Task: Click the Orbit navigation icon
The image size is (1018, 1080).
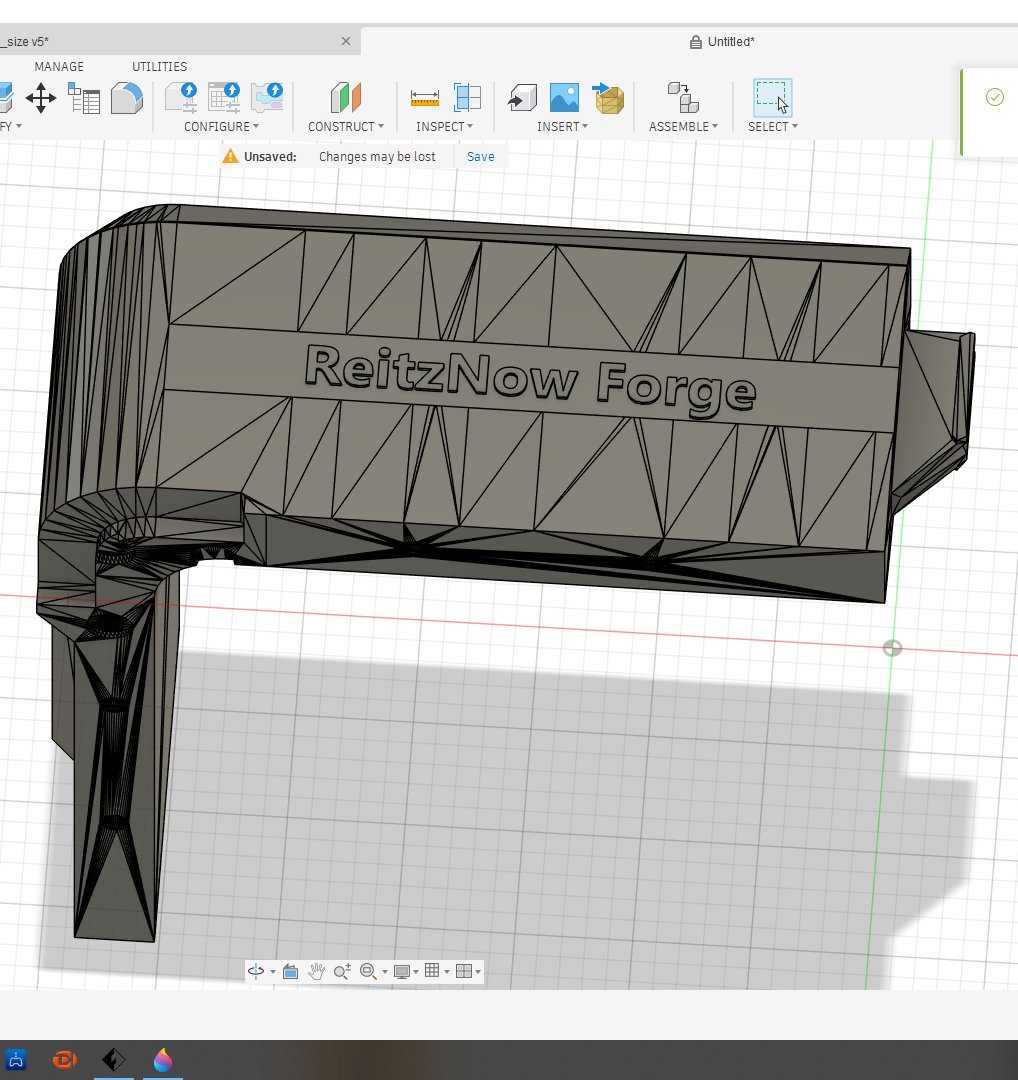Action: tap(256, 971)
